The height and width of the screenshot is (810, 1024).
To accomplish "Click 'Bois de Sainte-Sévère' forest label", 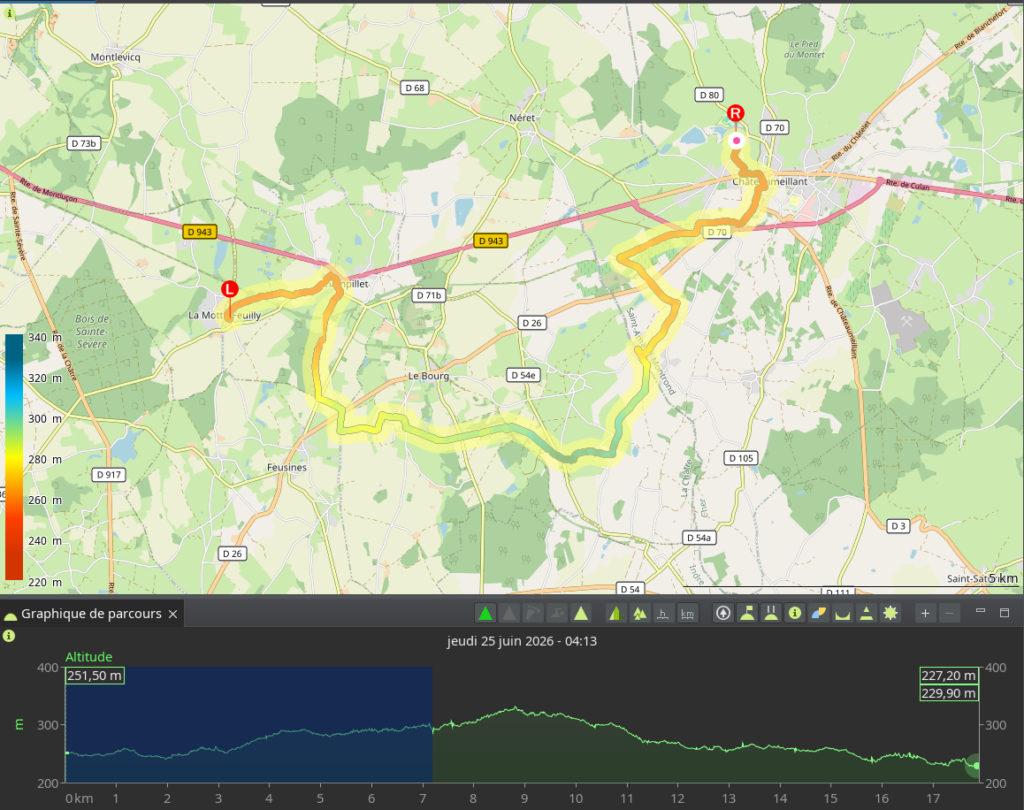I will coord(92,331).
